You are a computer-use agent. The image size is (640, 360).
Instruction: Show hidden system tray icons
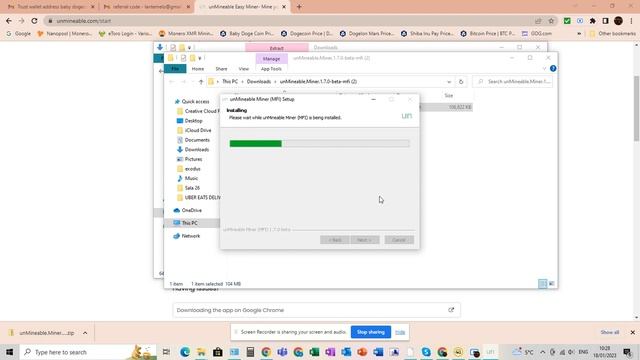(542, 352)
